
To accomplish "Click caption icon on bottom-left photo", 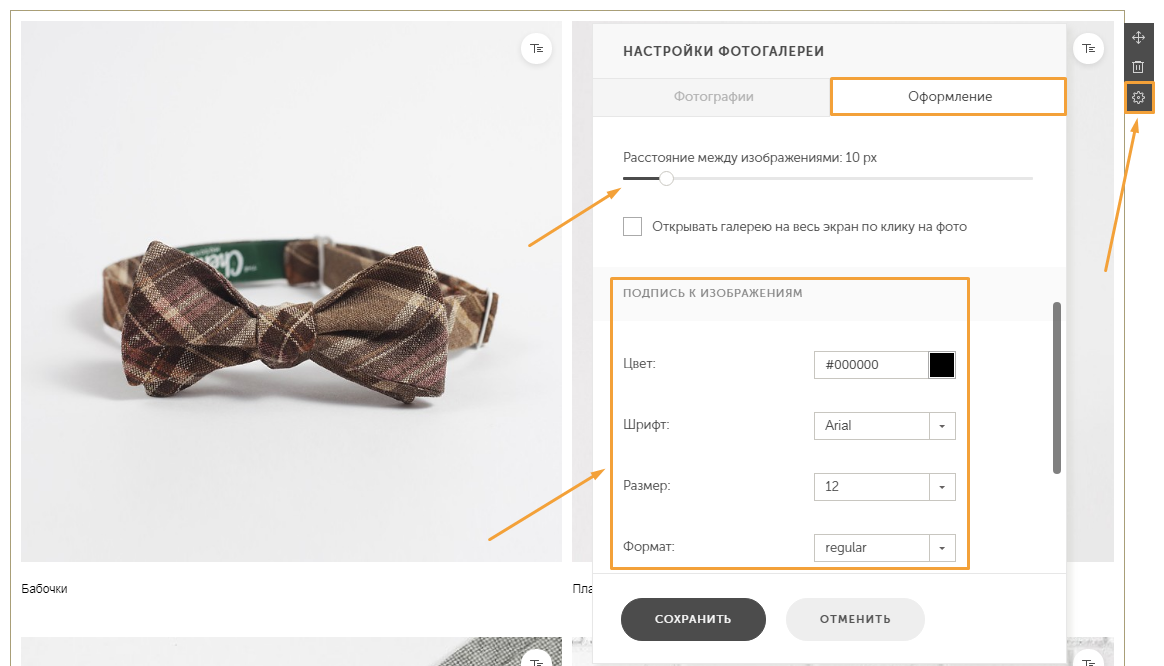I will (536, 659).
